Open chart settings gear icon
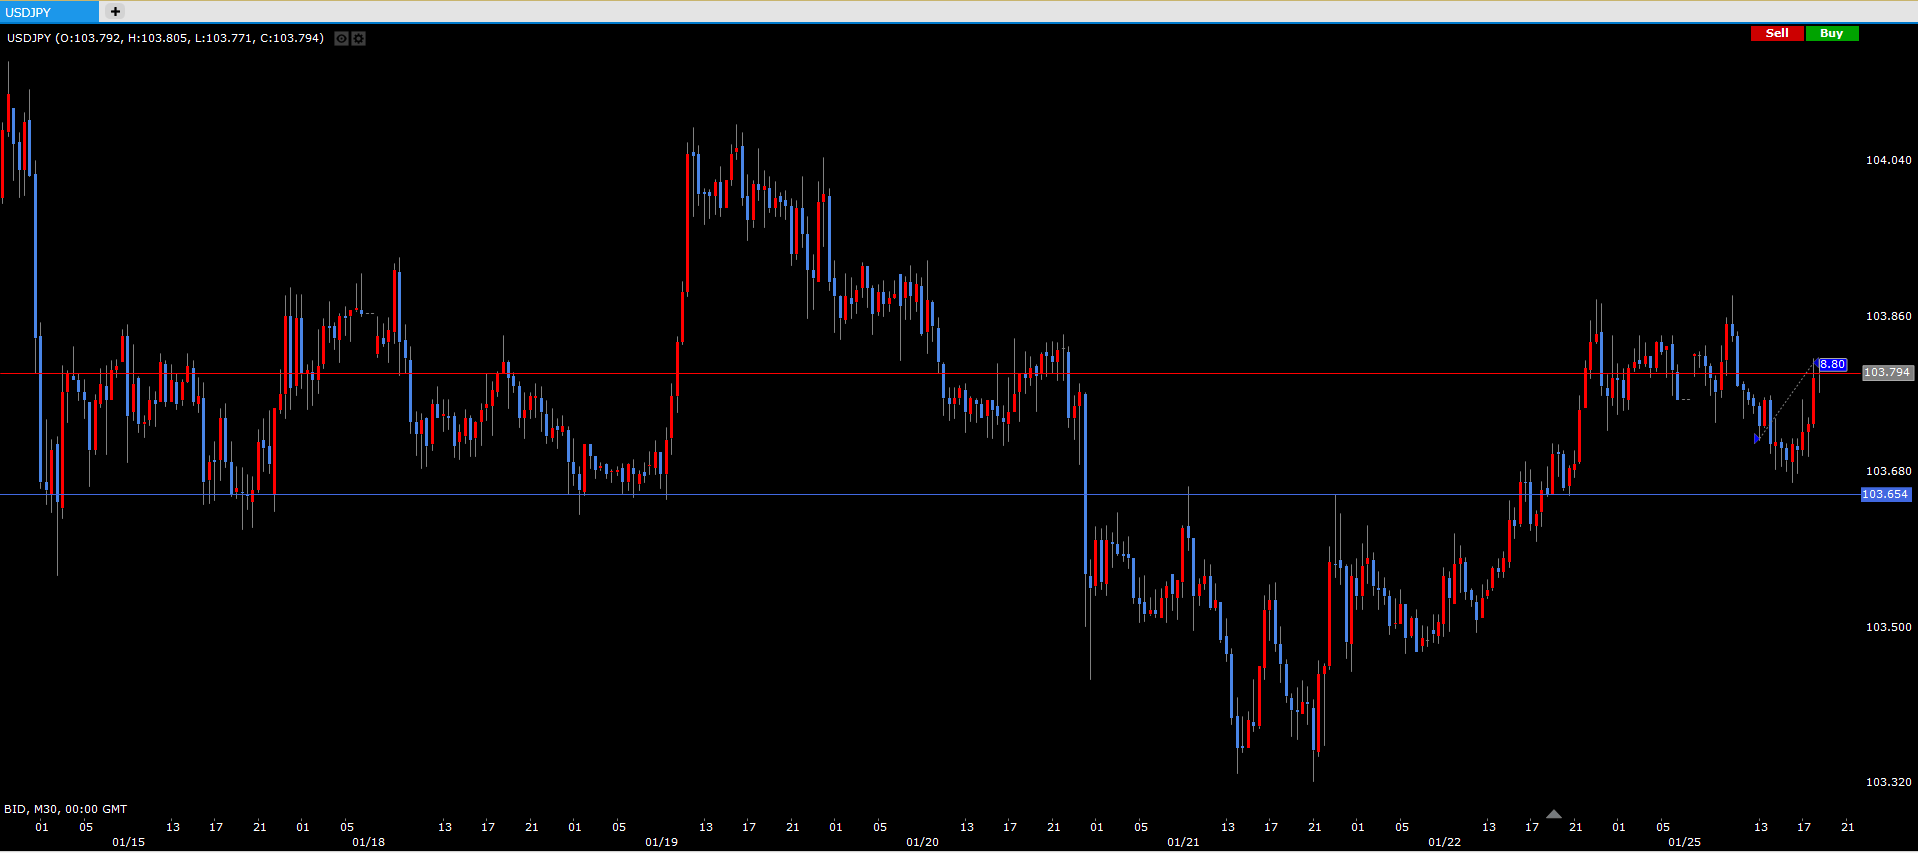1918x853 pixels. [358, 39]
